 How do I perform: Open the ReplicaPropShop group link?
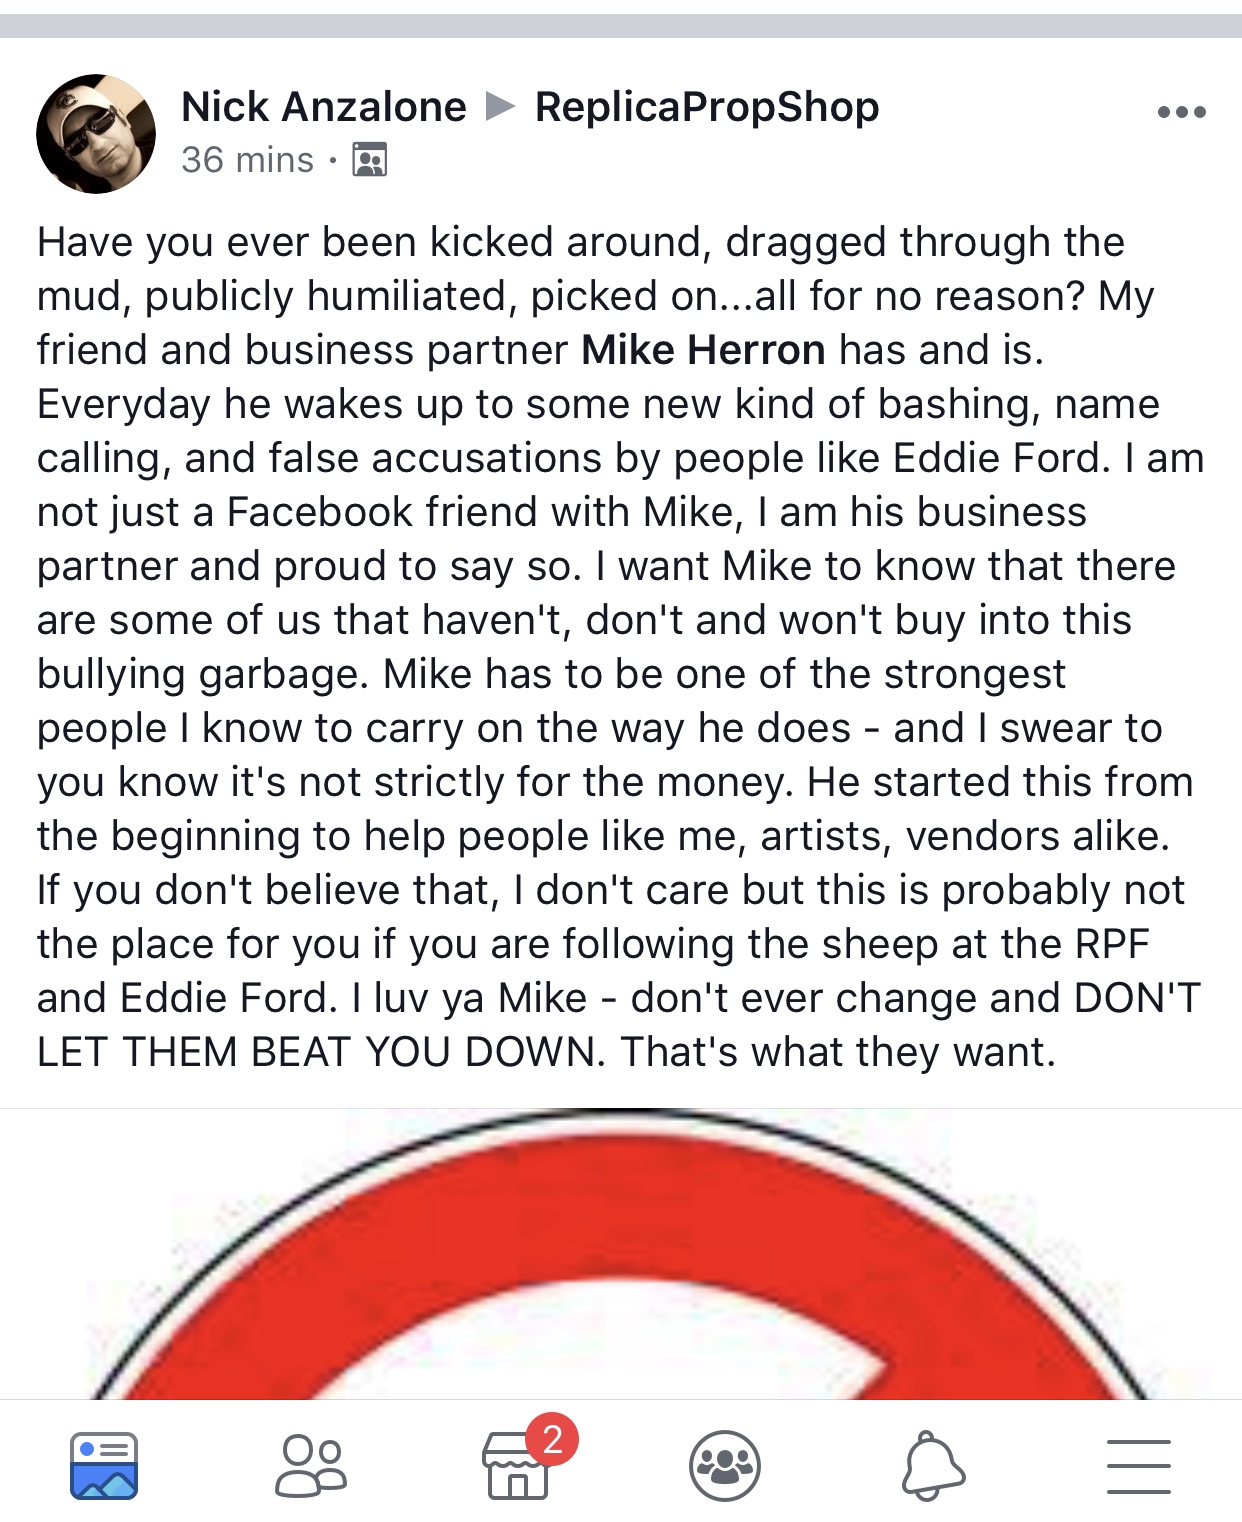click(x=707, y=106)
